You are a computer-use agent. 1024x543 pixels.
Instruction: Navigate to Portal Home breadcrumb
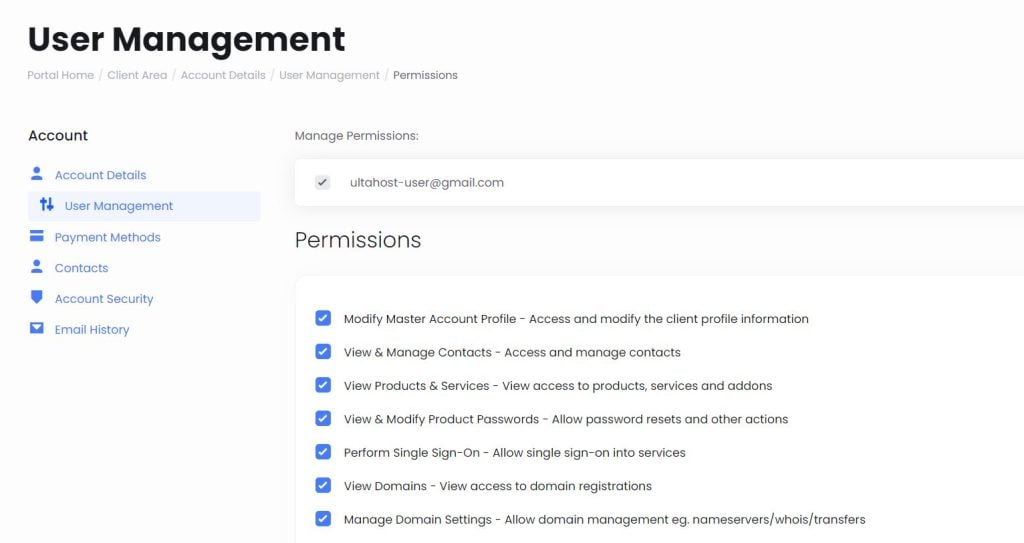(x=61, y=75)
